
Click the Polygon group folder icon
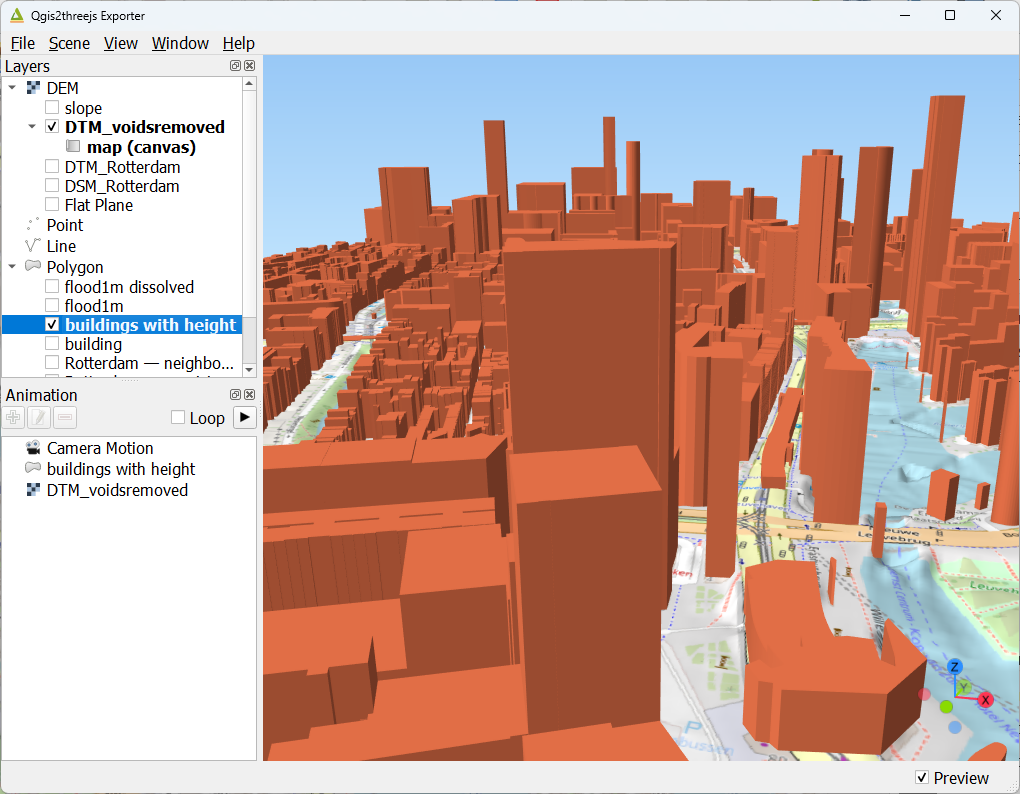click(32, 267)
